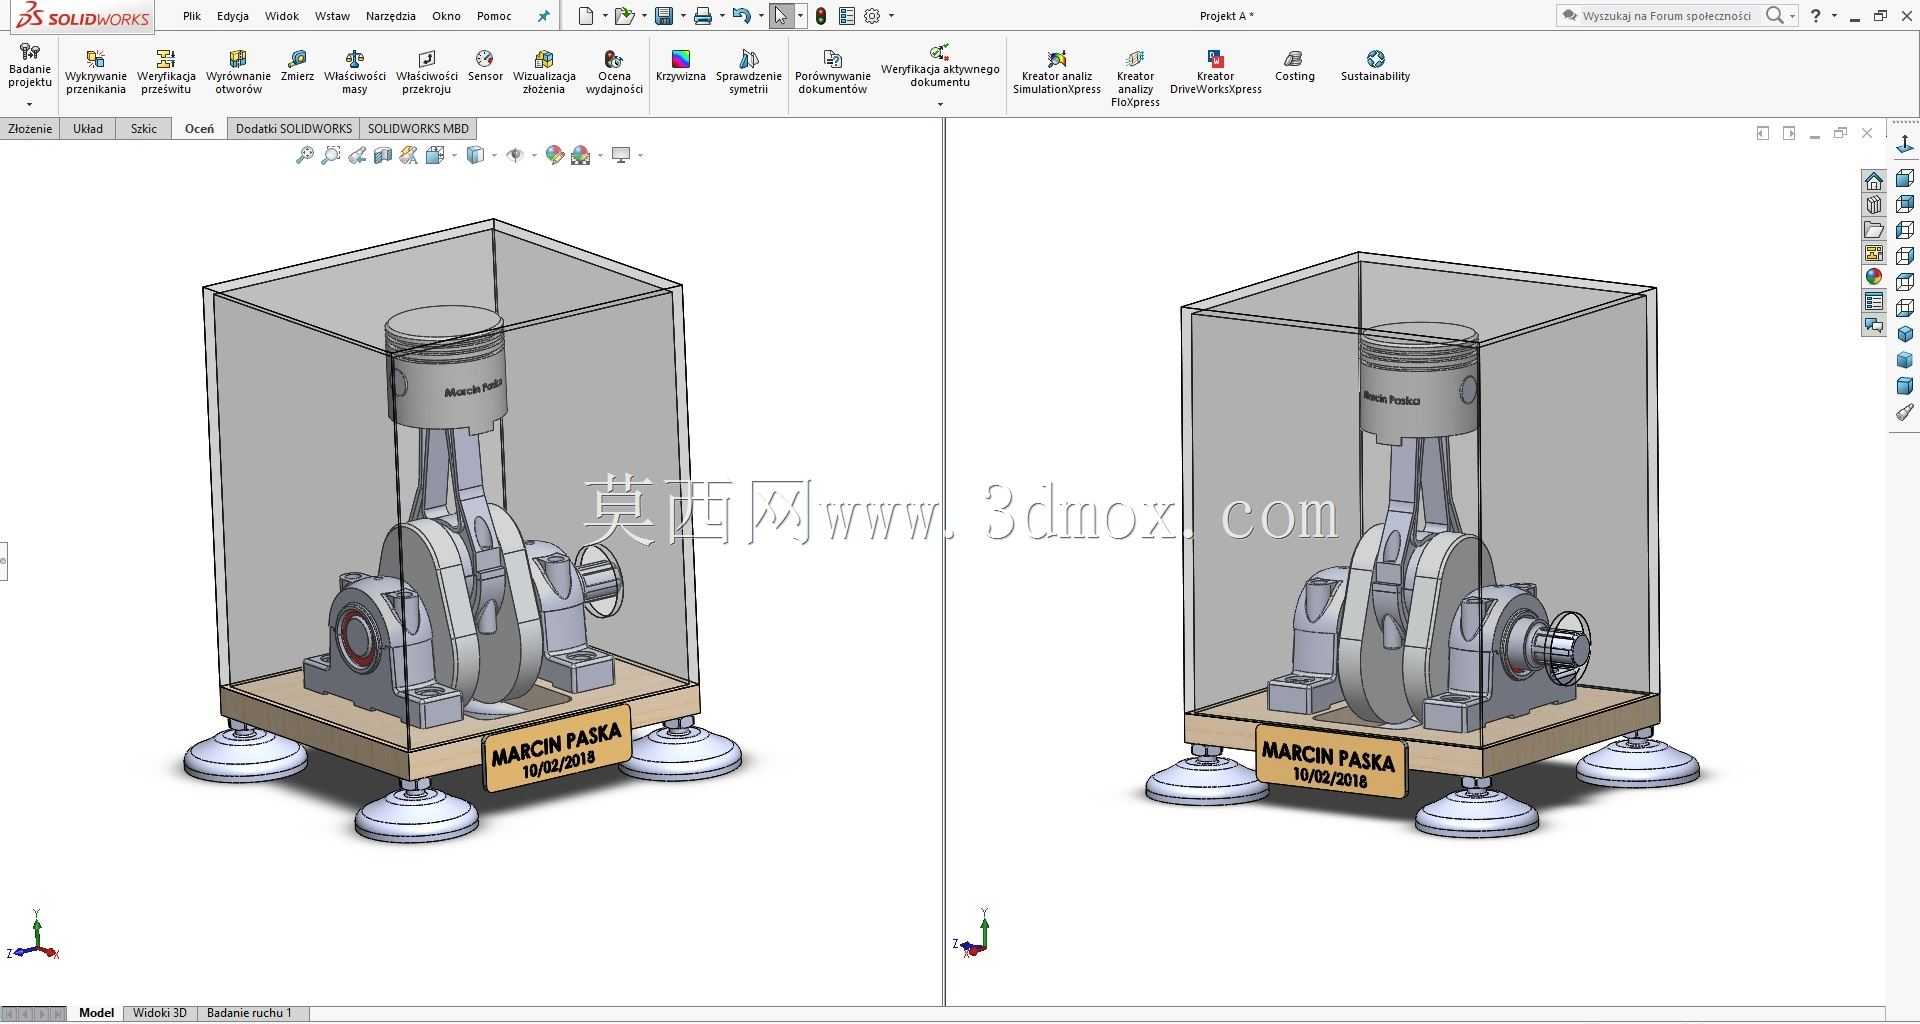Run Ocena wydajności performance evaluation
This screenshot has height=1024, width=1920.
pos(614,72)
